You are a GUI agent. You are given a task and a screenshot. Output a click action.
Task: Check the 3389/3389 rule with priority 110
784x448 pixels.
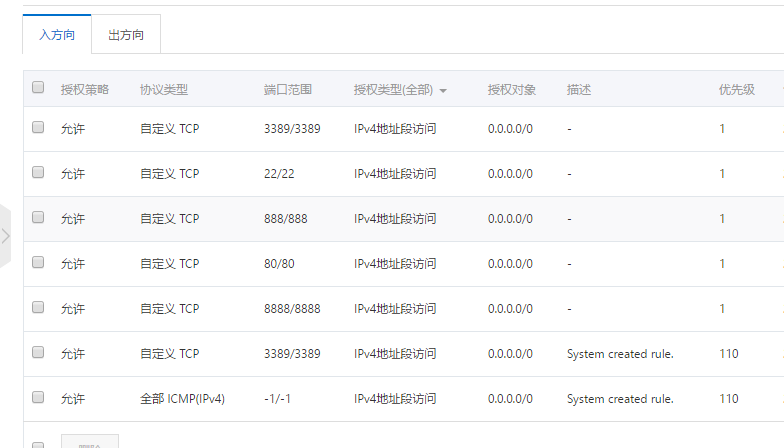tap(38, 352)
